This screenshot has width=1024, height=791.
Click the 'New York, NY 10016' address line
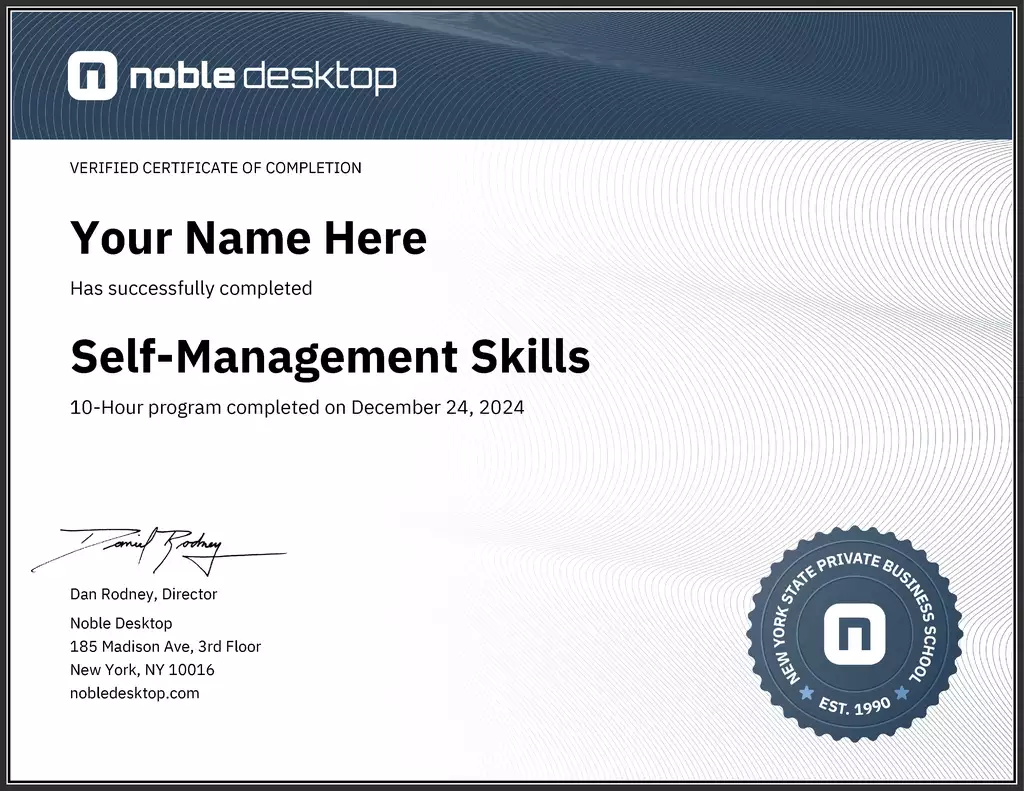pyautogui.click(x=142, y=670)
